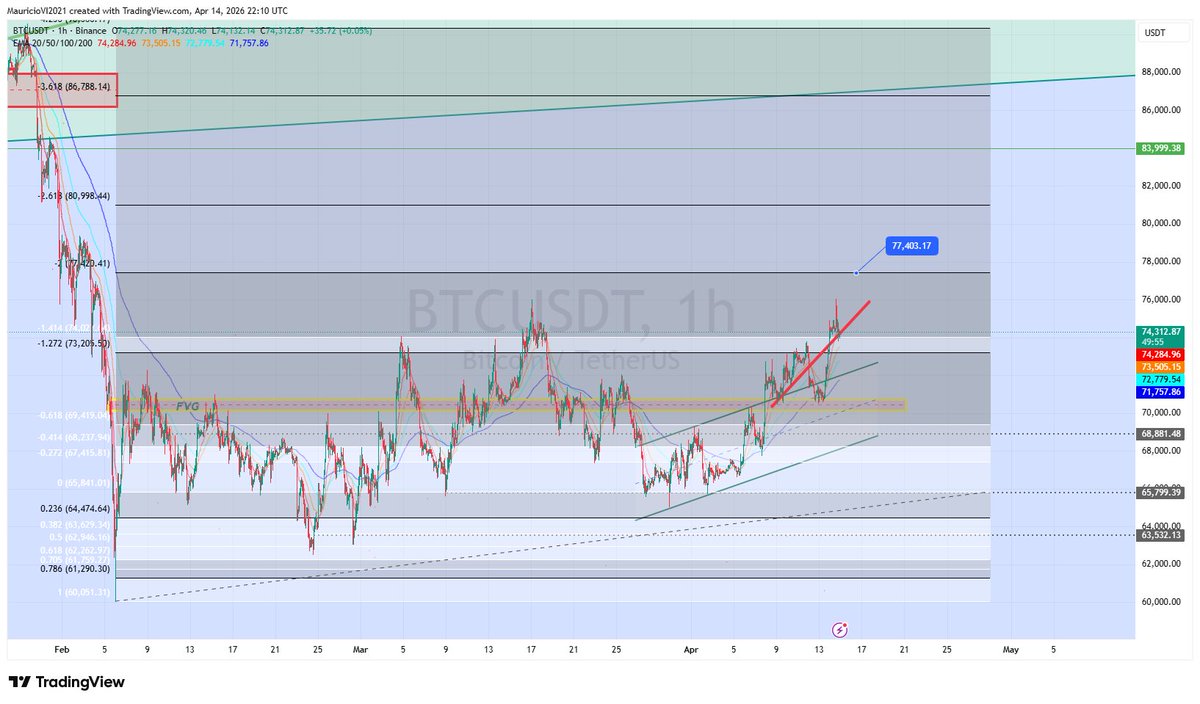Viewport: 1200px width, 704px height.
Task: Click the 63,532.13 price level tag
Action: coord(1161,535)
